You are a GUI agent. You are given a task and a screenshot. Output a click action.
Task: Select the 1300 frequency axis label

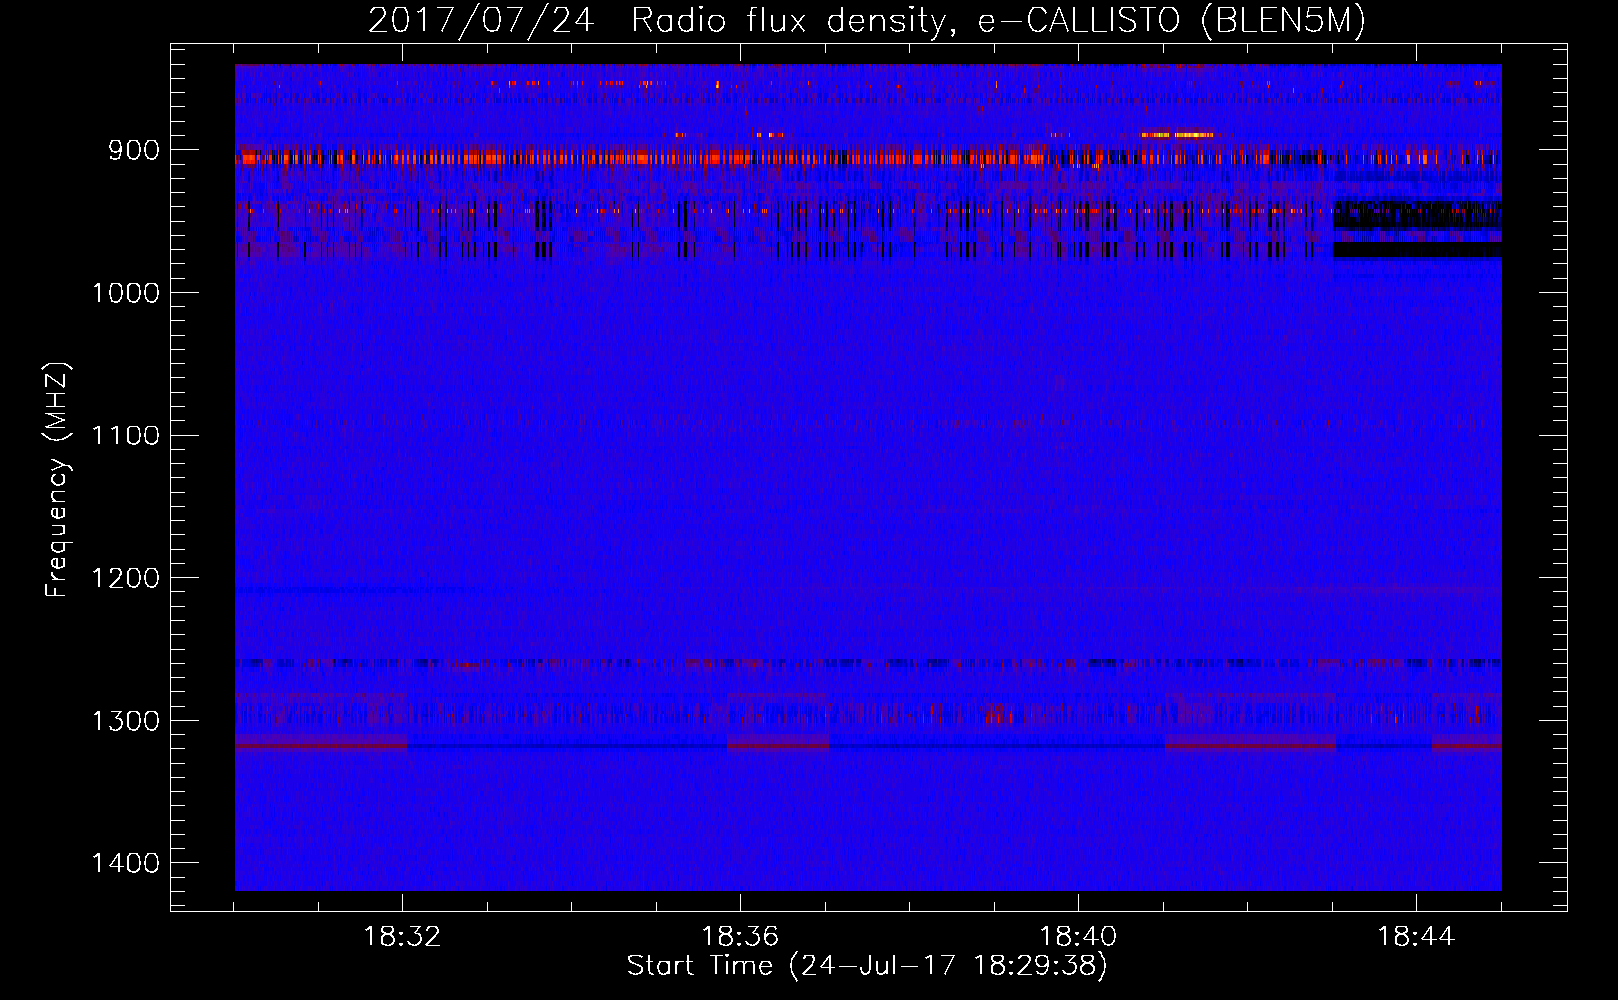125,721
